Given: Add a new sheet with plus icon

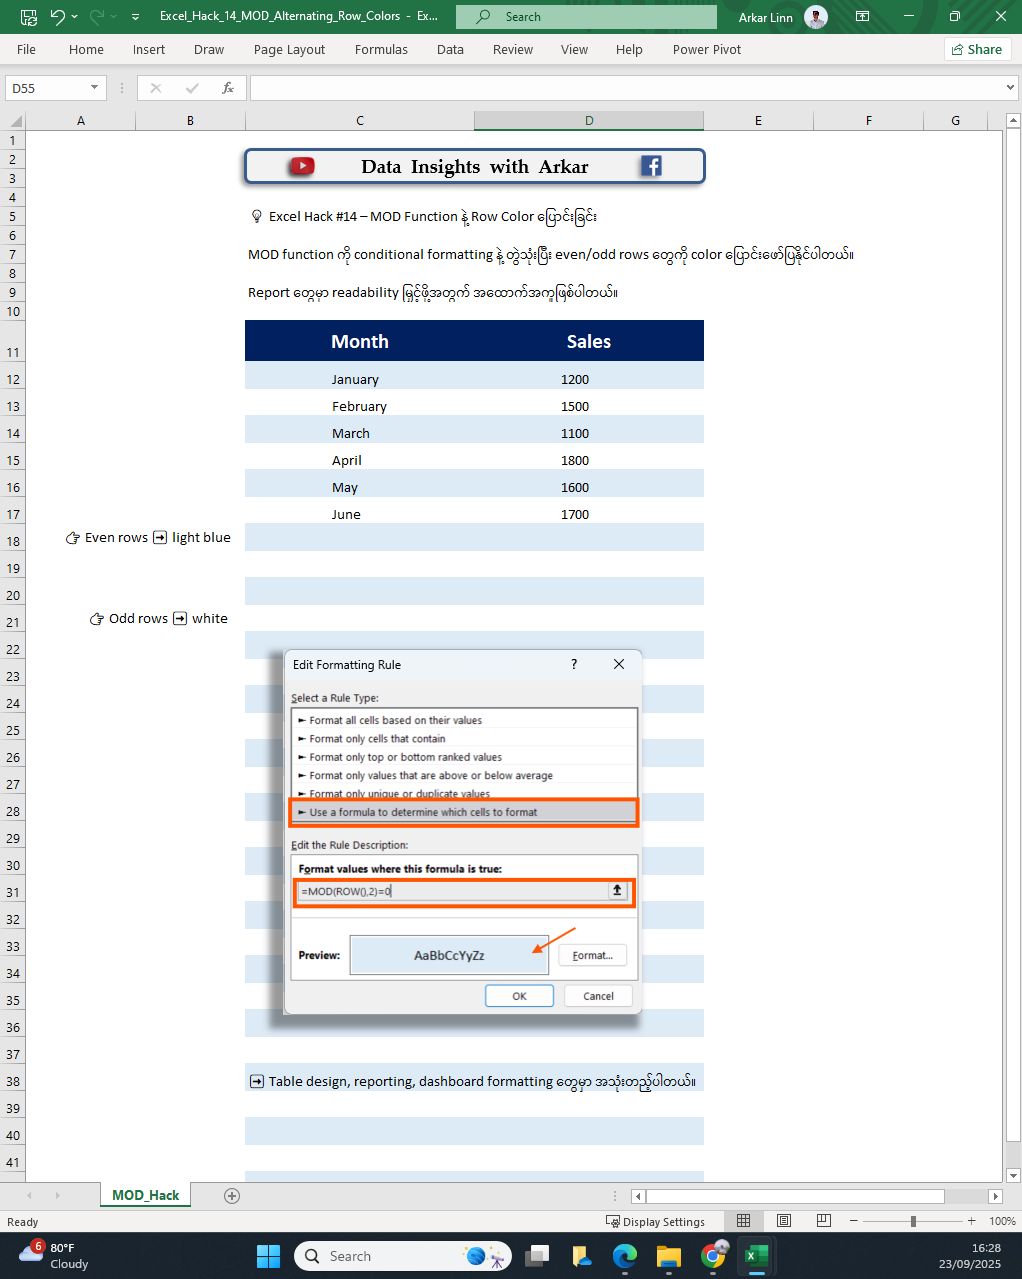Looking at the screenshot, I should pos(232,1196).
